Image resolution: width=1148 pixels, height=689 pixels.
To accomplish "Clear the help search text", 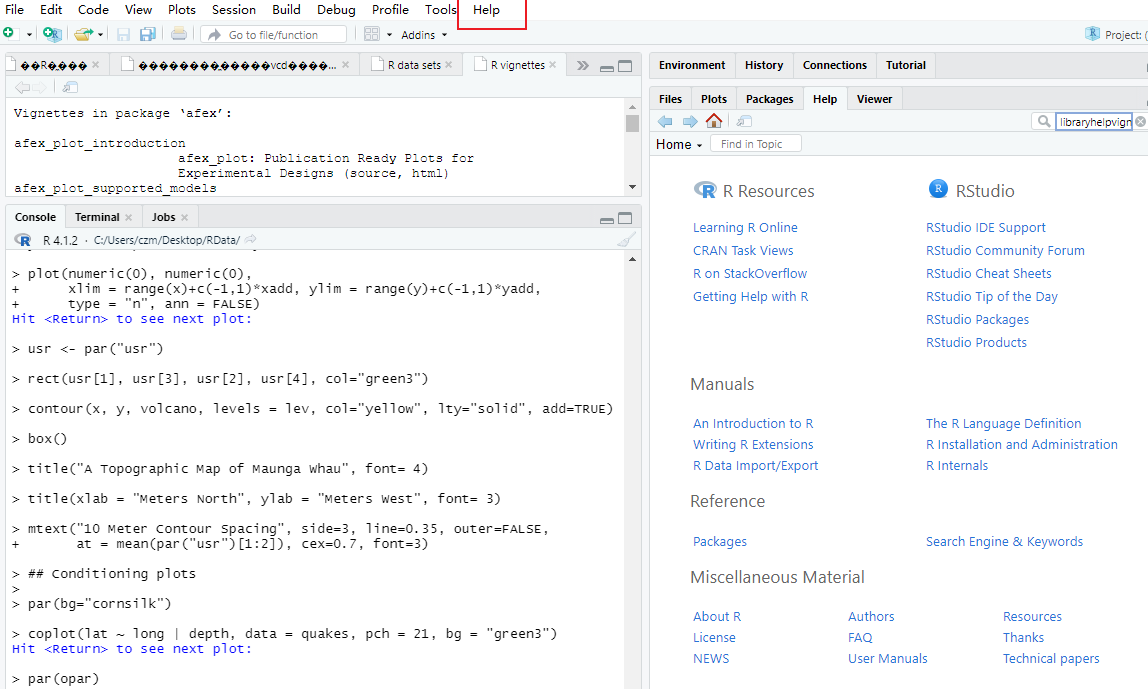I will (x=1141, y=122).
